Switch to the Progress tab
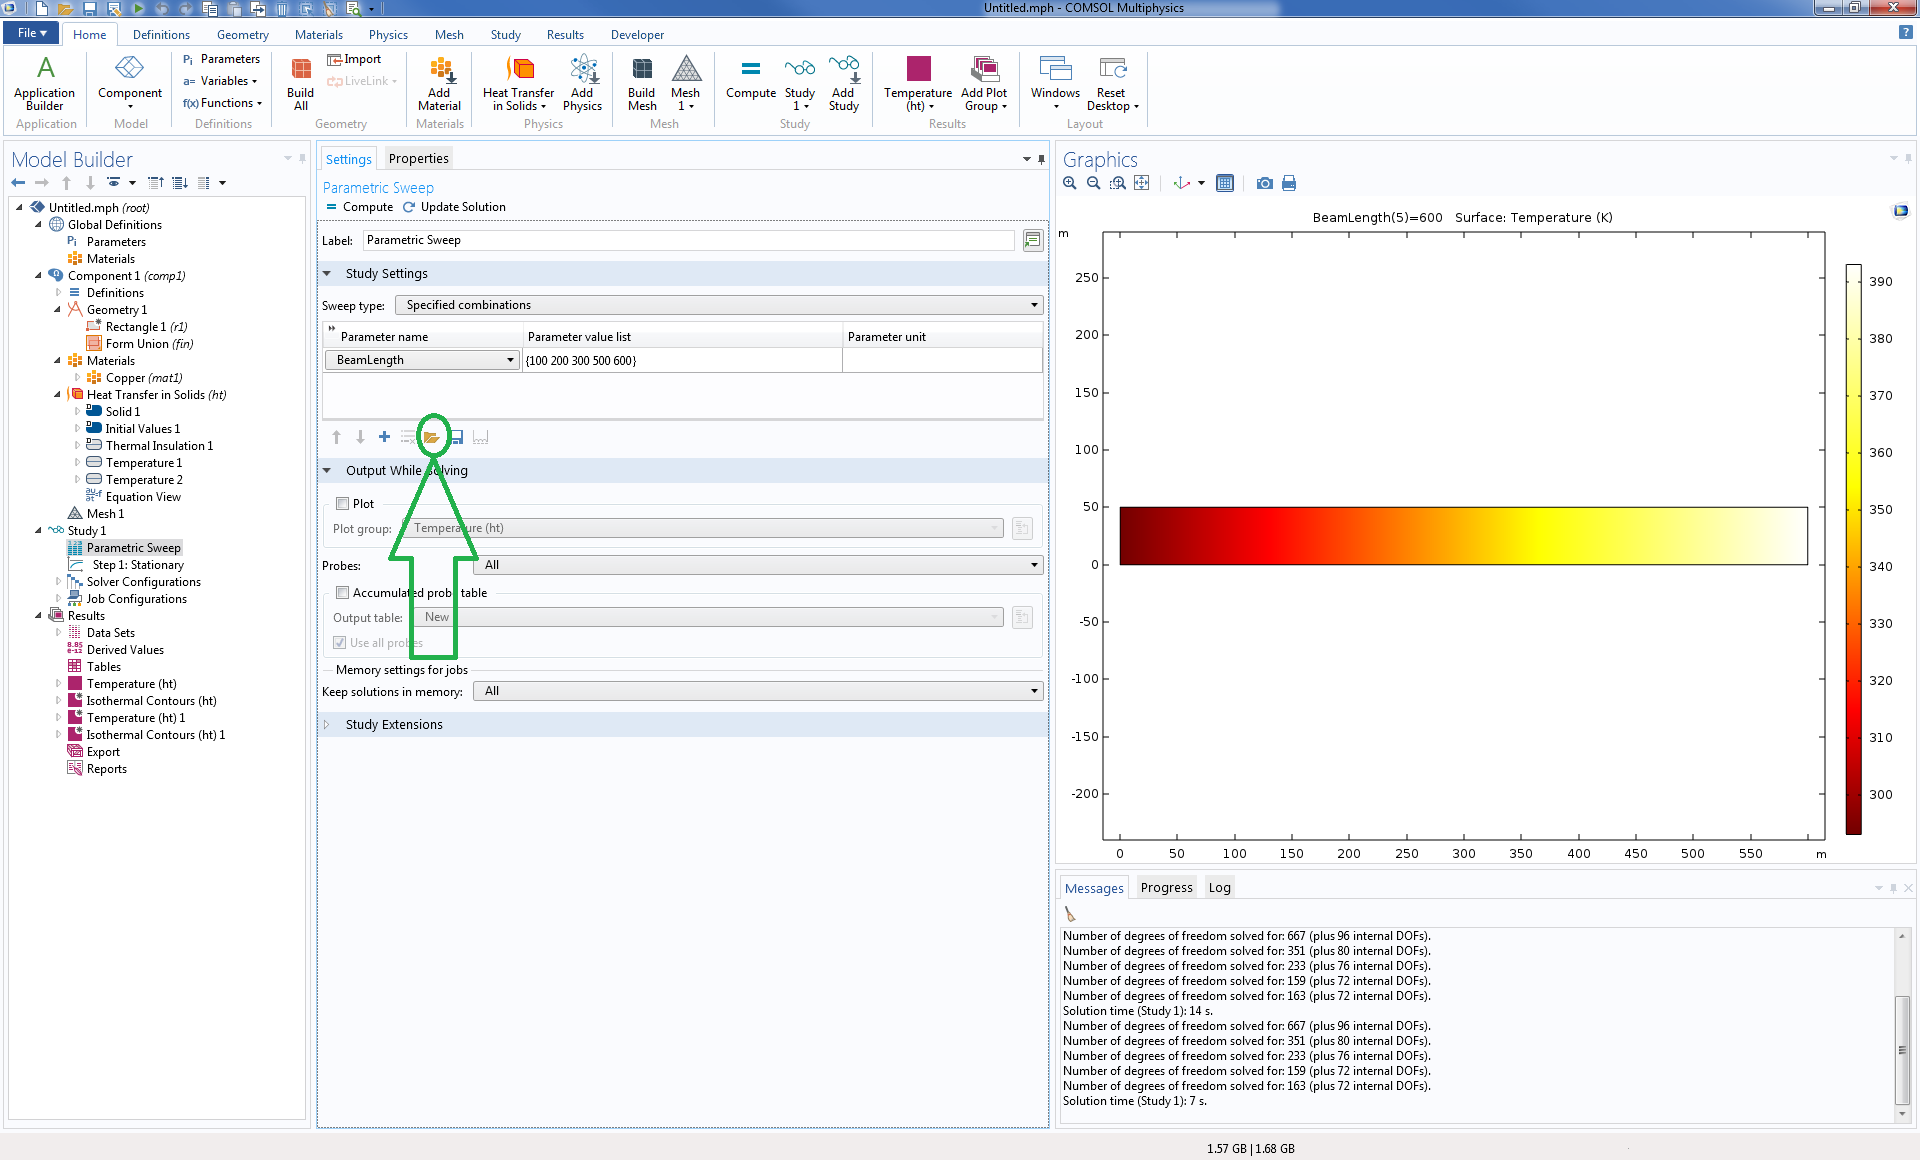The image size is (1928, 1168). [1166, 887]
